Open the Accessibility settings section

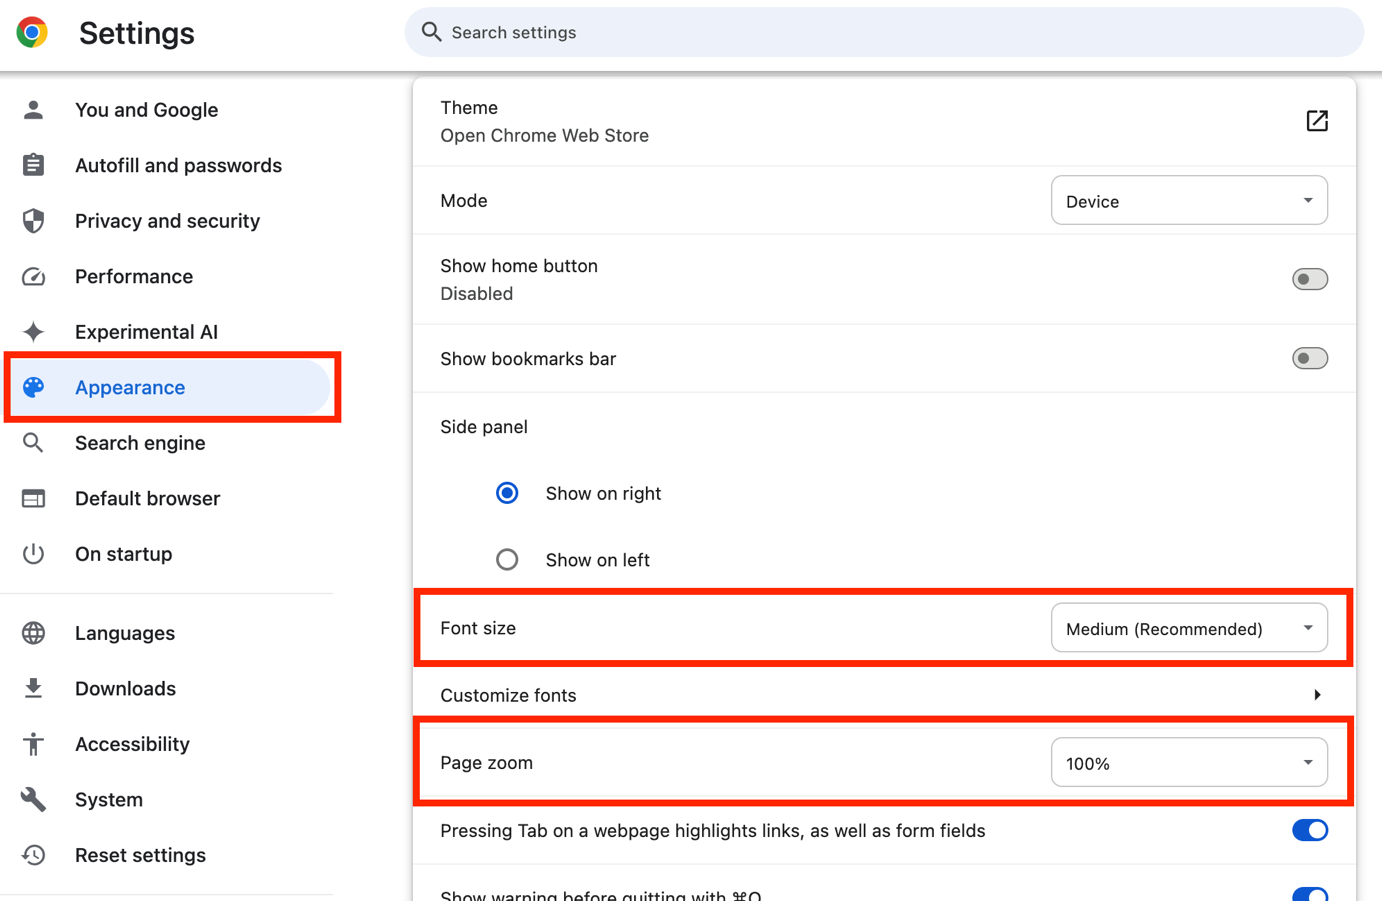tap(132, 744)
